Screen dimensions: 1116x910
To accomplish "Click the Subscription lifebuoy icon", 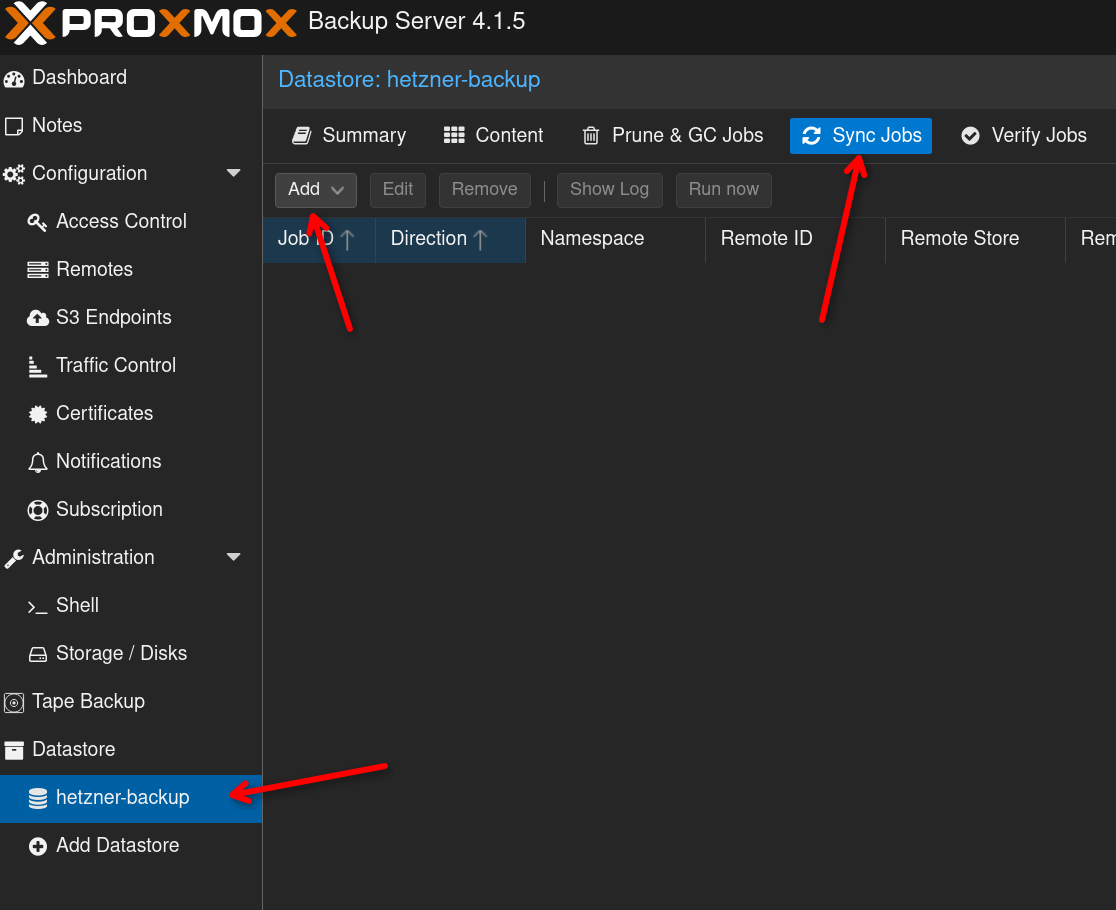I will coord(38,510).
